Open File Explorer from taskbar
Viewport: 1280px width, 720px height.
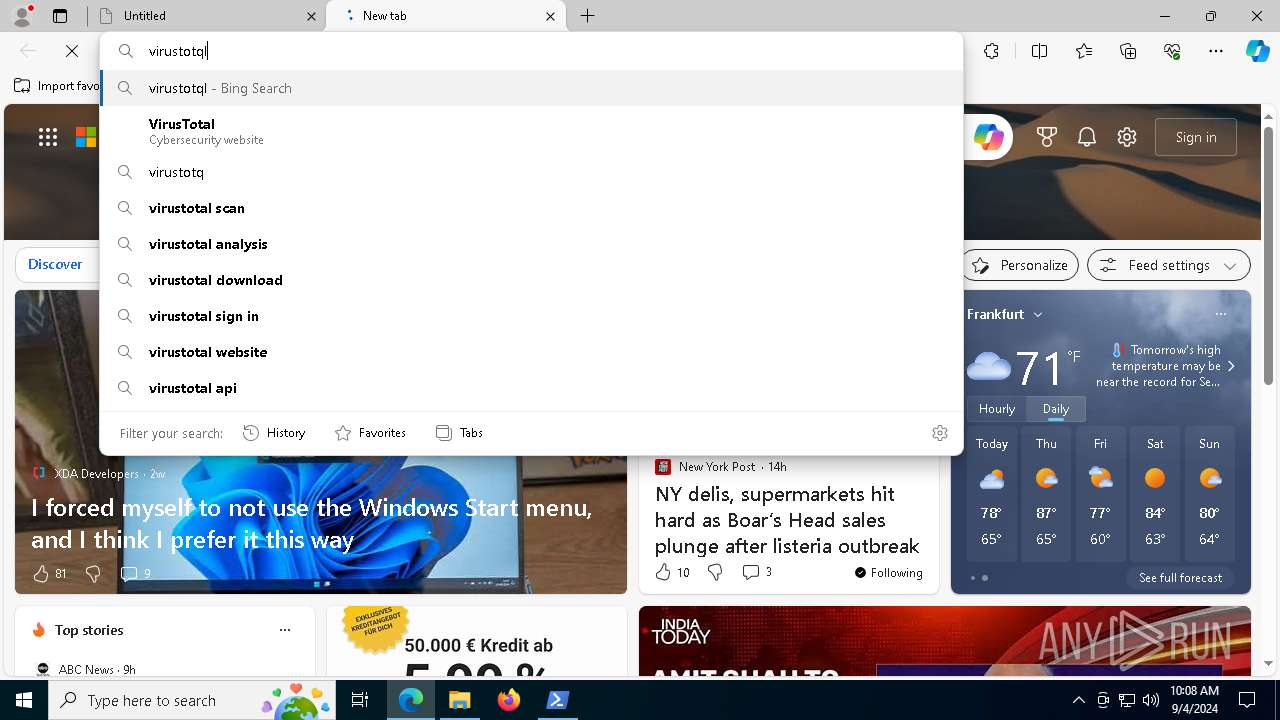click(x=459, y=700)
